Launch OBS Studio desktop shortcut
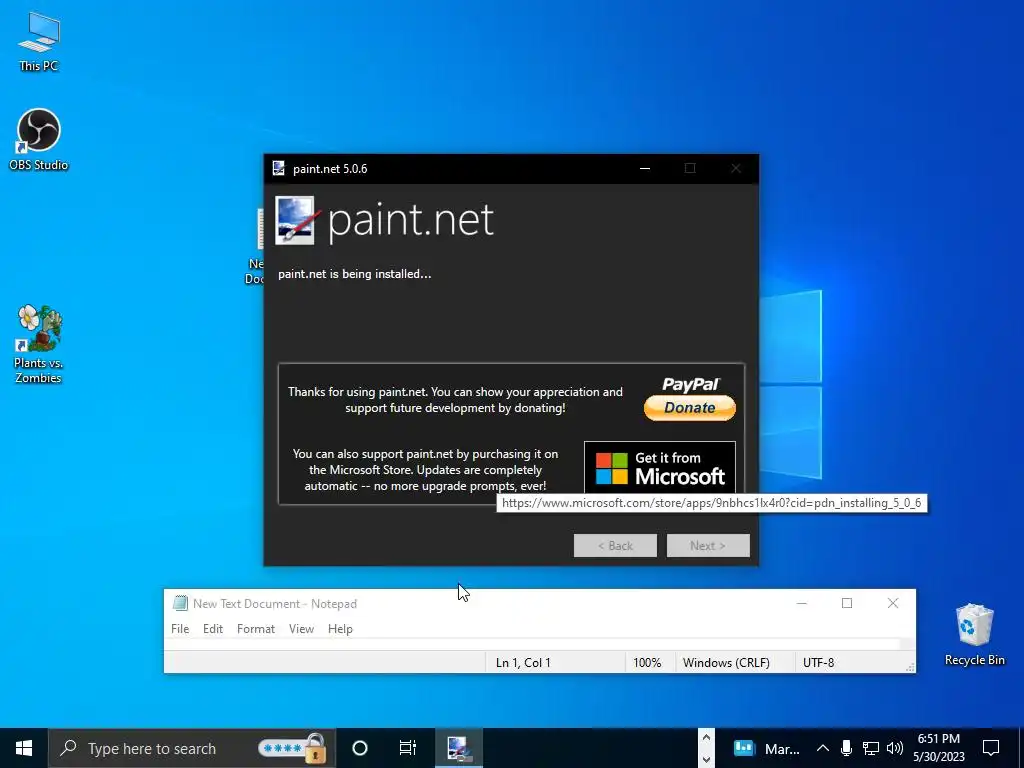1024x768 pixels. click(39, 139)
